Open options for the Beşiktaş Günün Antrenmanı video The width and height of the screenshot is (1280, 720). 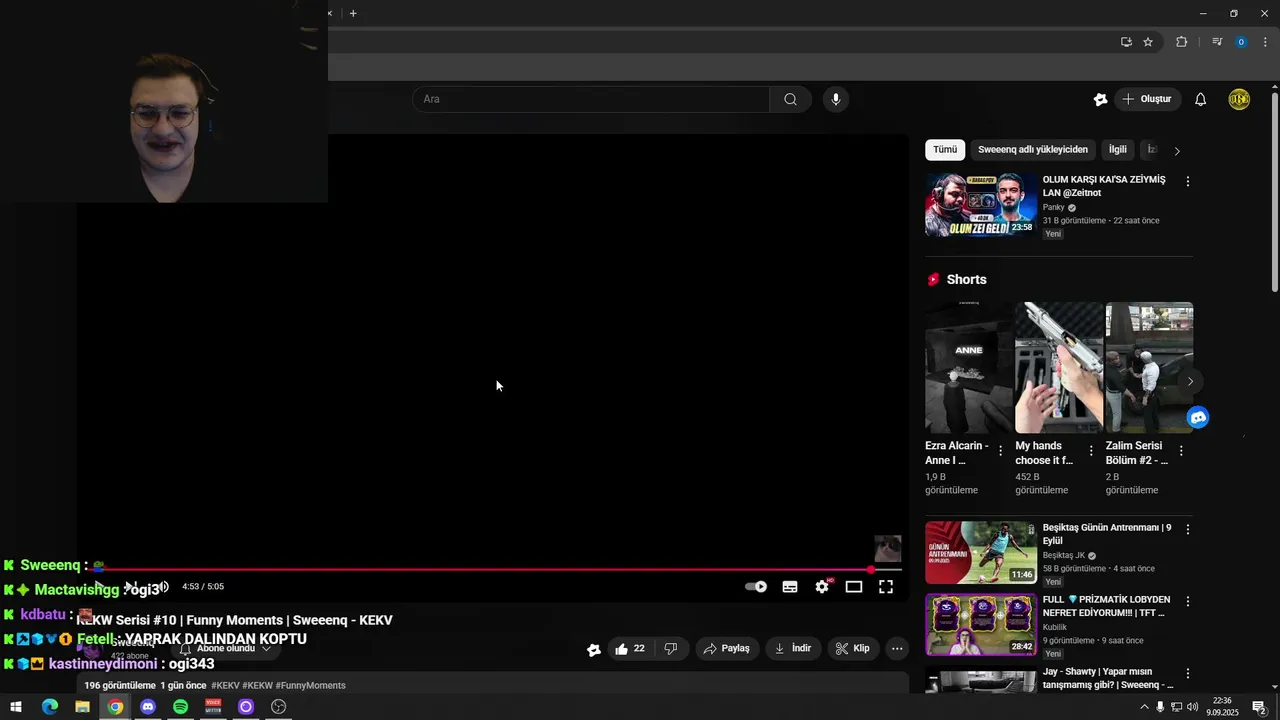pos(1188,530)
